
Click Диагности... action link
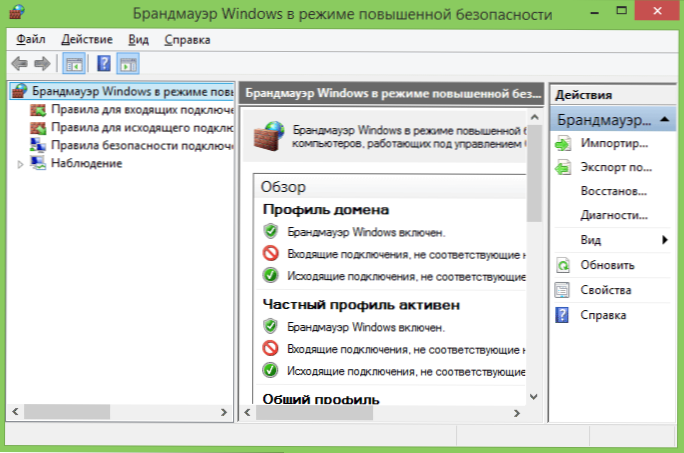coord(614,215)
